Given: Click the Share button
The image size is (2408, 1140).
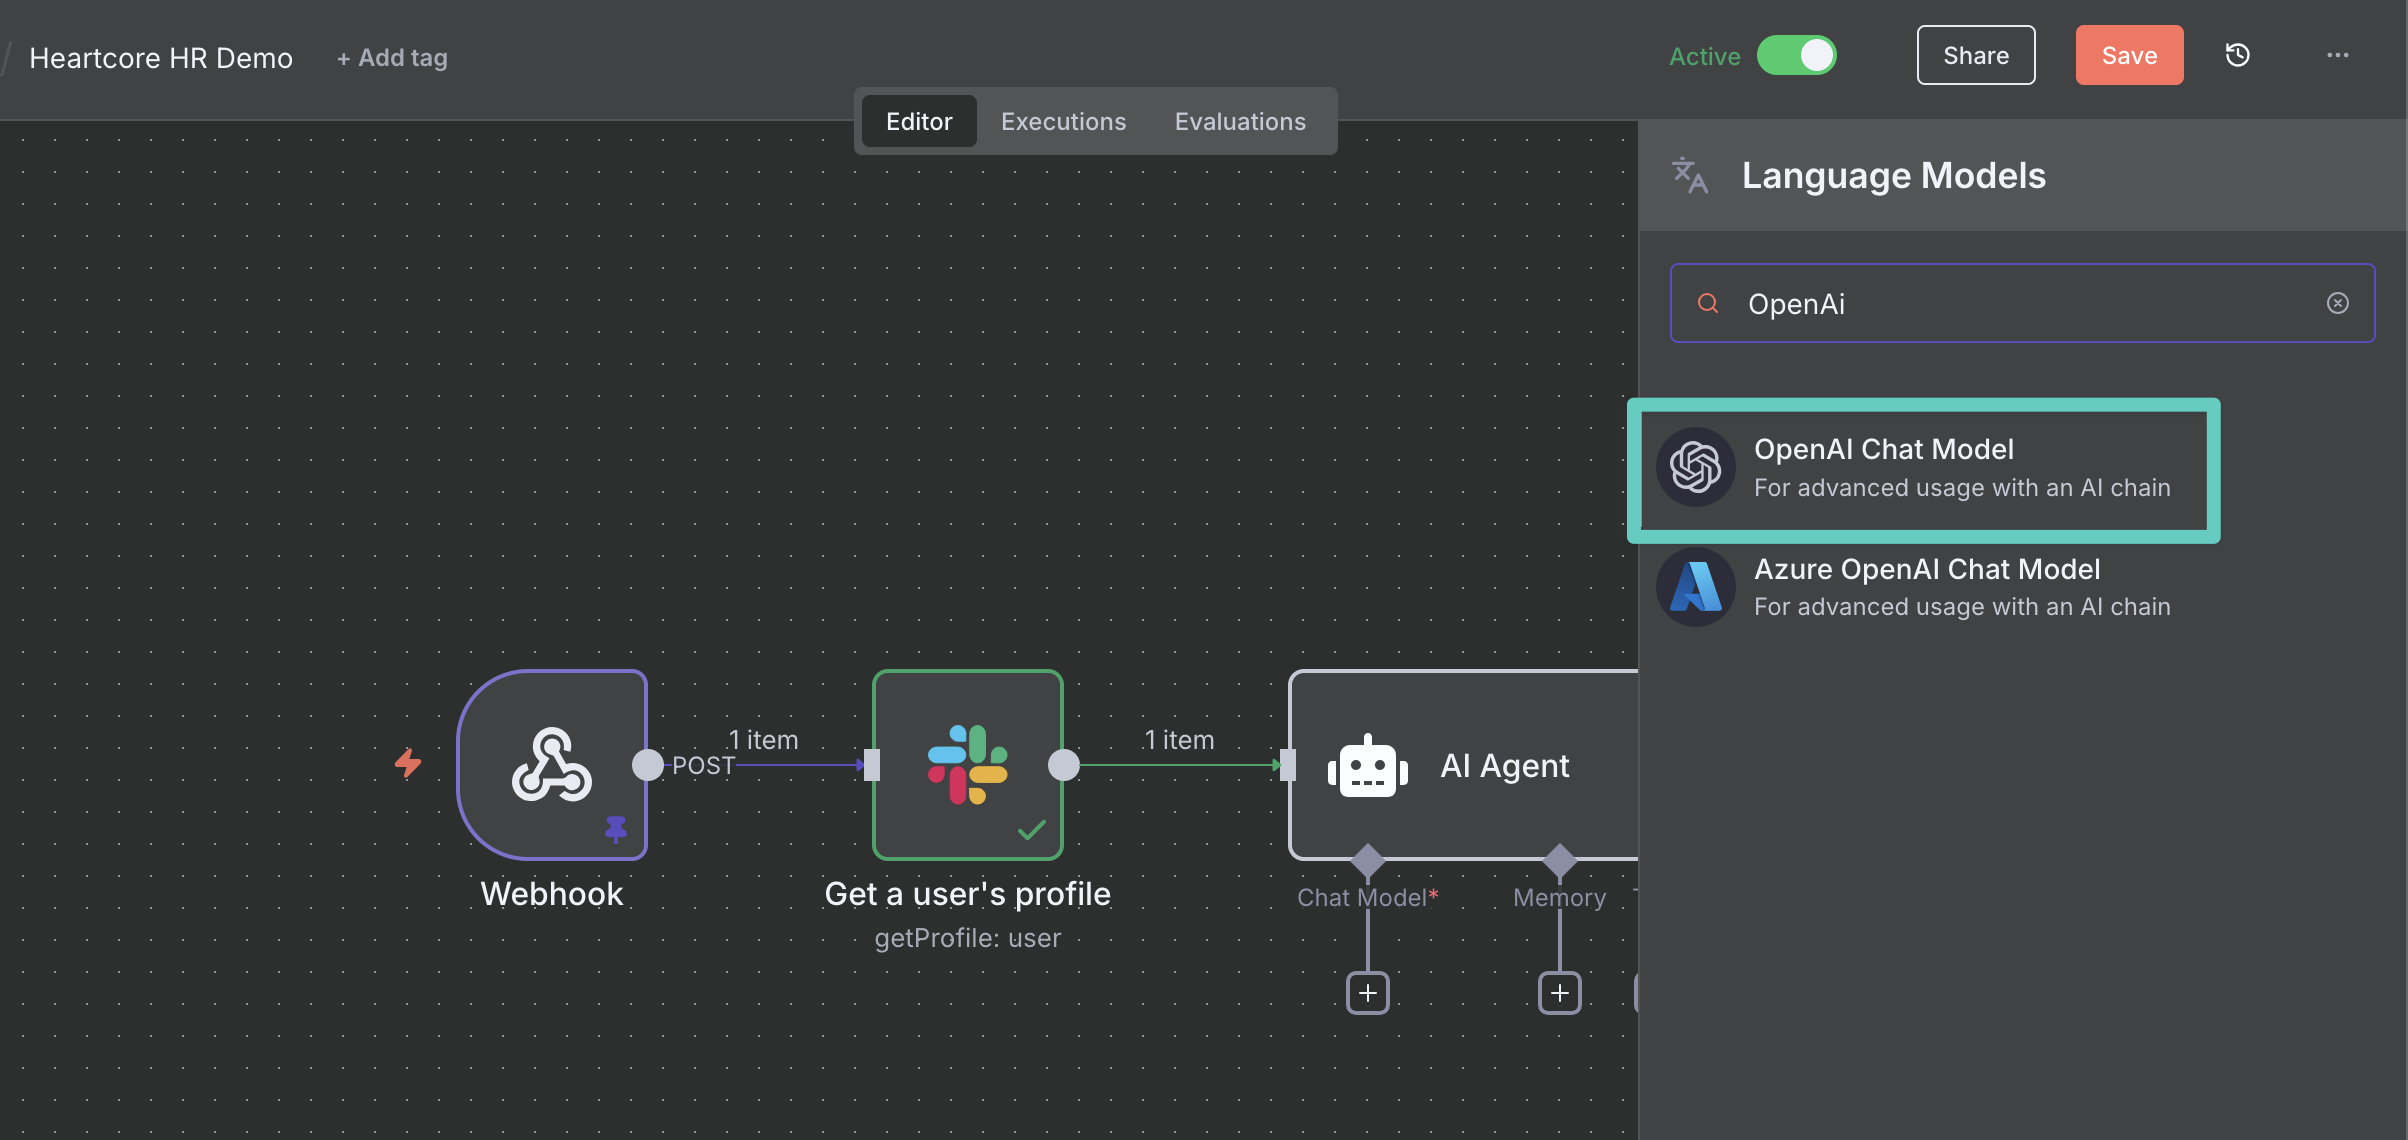Looking at the screenshot, I should (x=1975, y=56).
